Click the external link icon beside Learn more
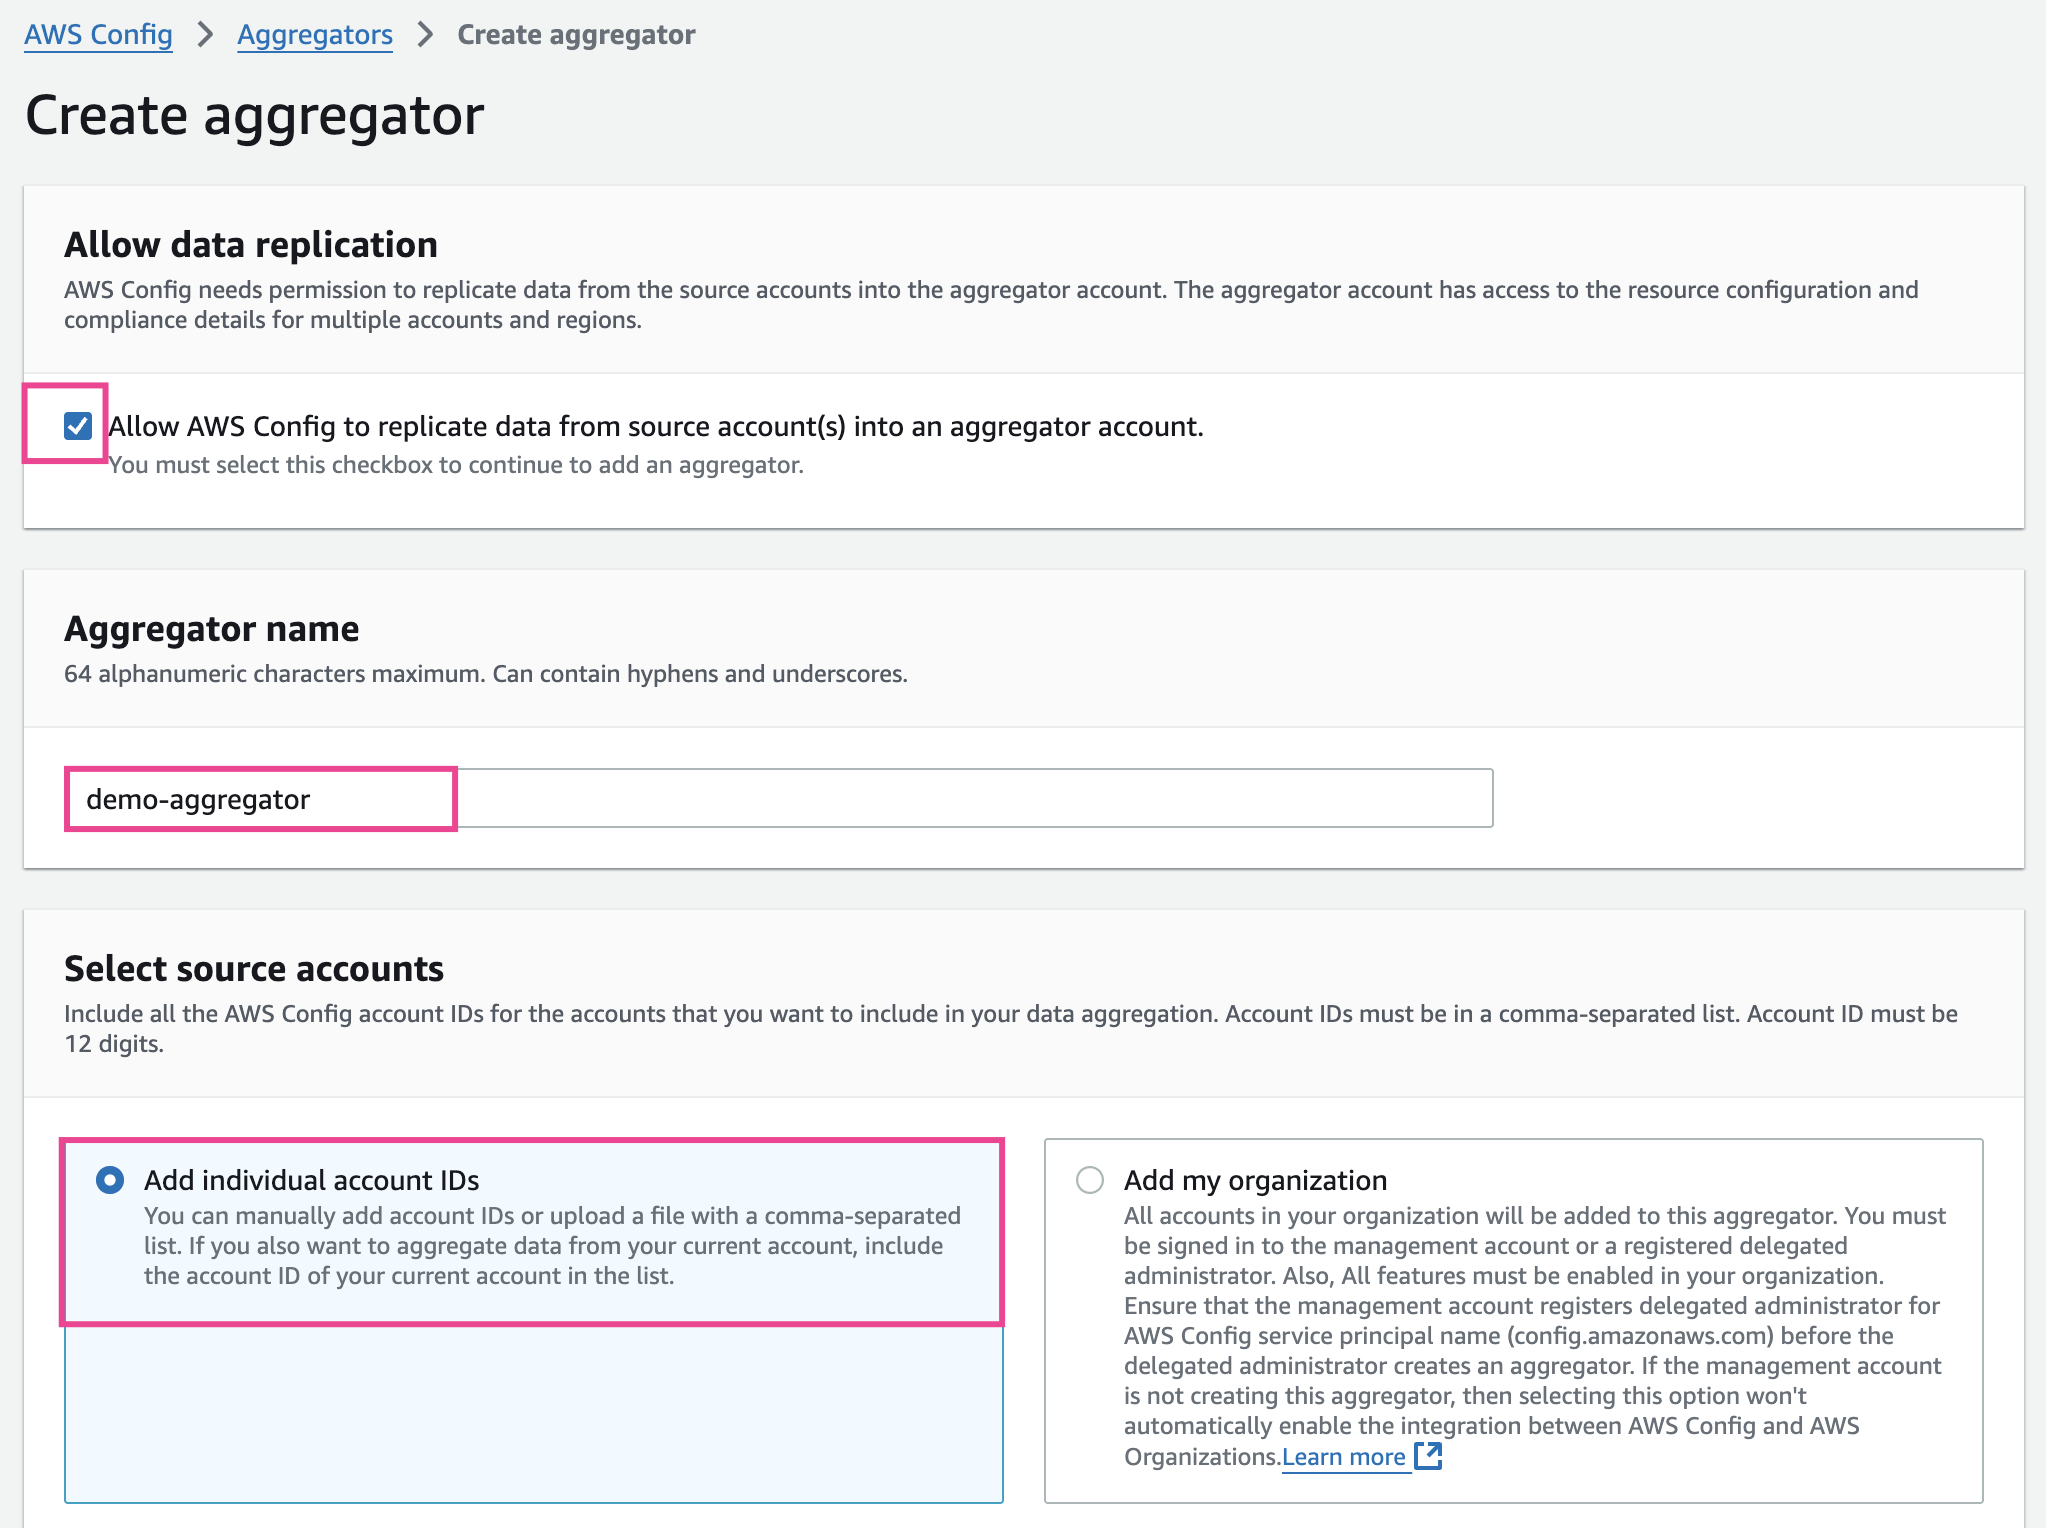The height and width of the screenshot is (1528, 2046). pos(1428,1456)
